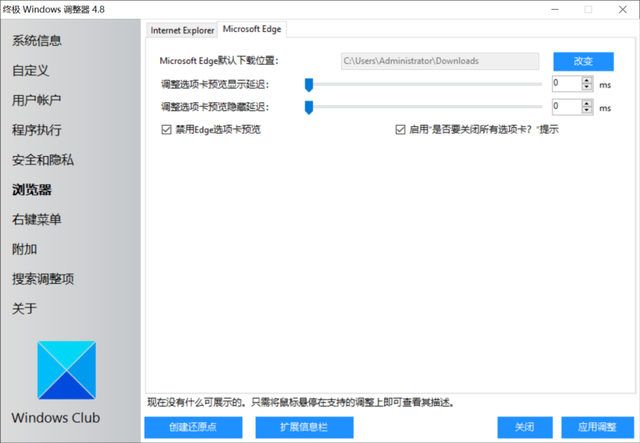Toggle the 是否要关闭所有选项卡 prompt checkbox
The image size is (640, 443).
coord(400,130)
